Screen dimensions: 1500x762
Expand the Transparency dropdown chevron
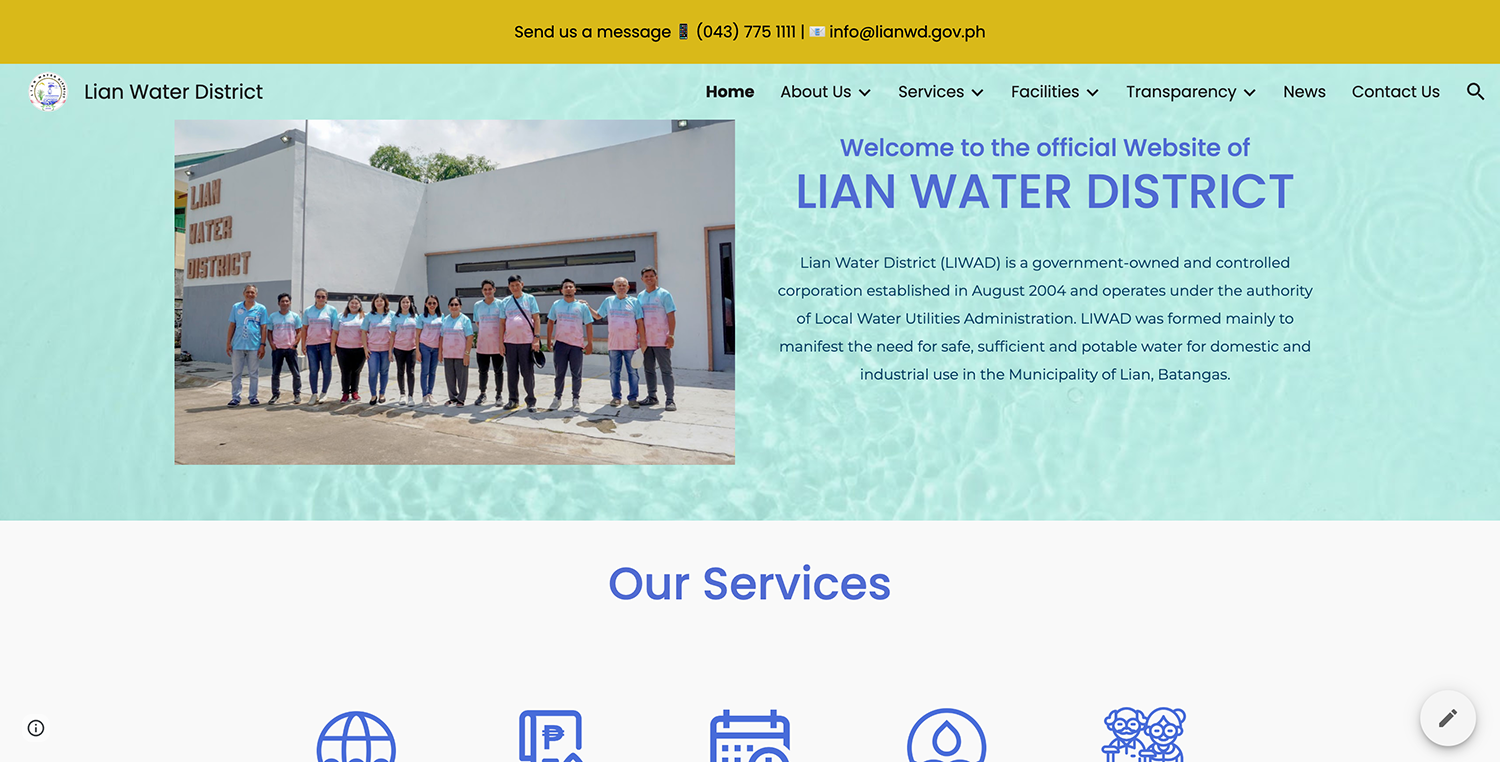pos(1249,92)
